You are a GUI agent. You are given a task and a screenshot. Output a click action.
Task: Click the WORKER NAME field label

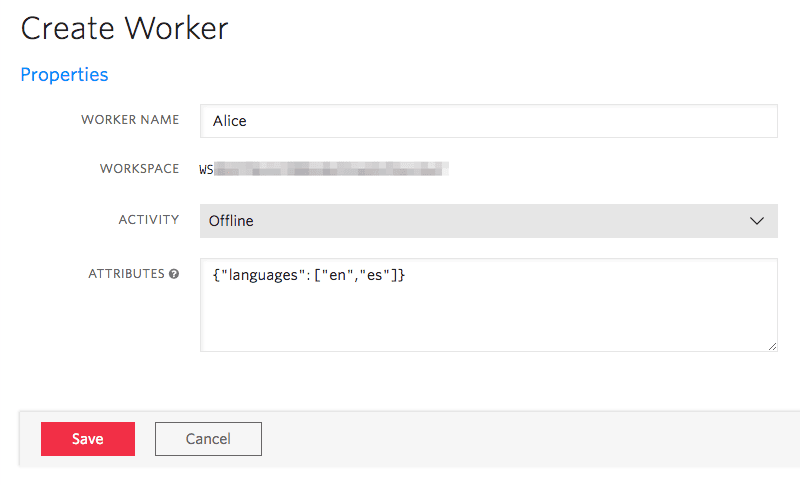click(130, 120)
